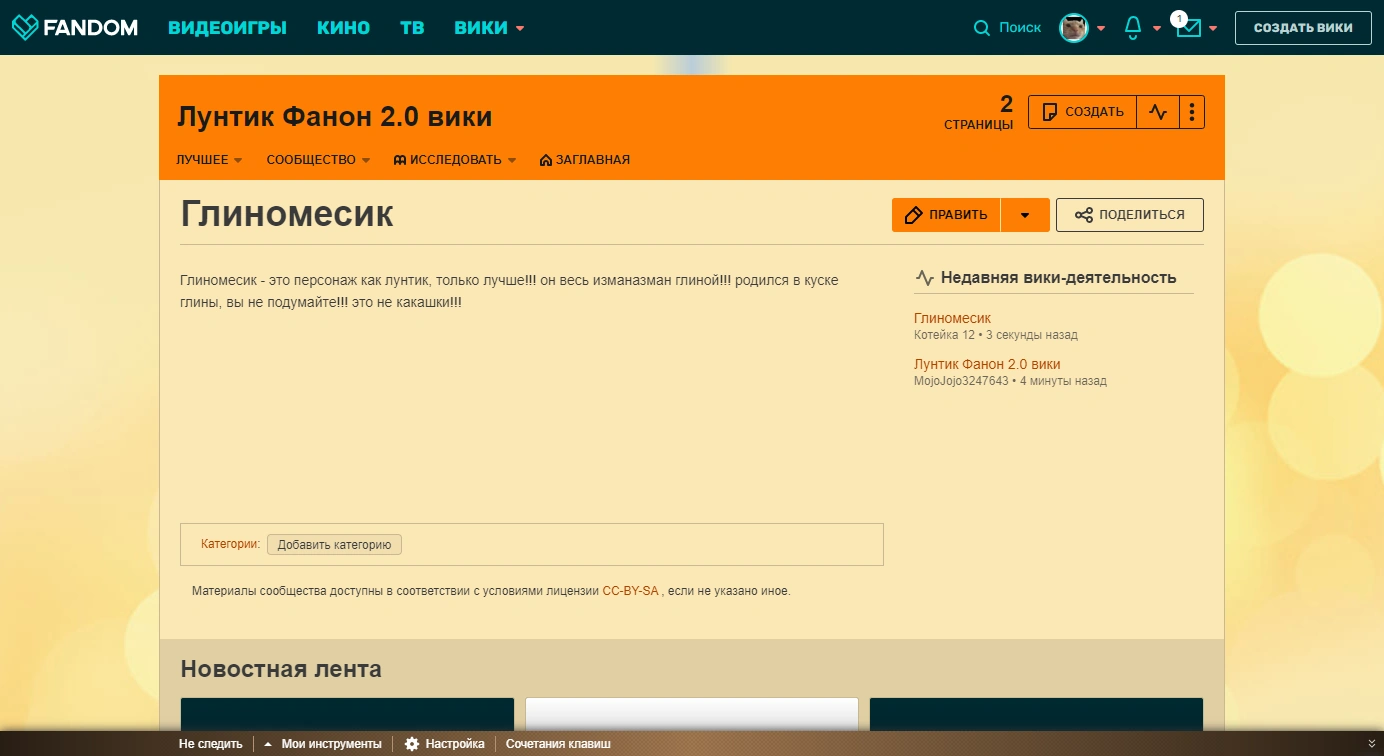
Task: Open the СООБЩЕСТВО dropdown menu
Action: [318, 160]
